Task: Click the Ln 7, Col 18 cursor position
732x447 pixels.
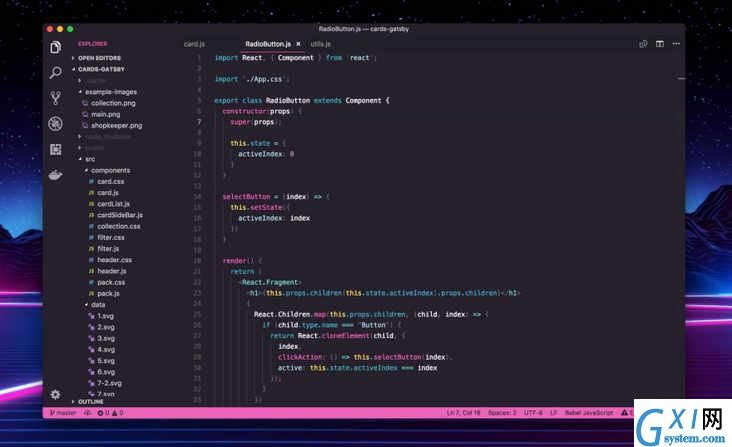Action: click(x=464, y=413)
